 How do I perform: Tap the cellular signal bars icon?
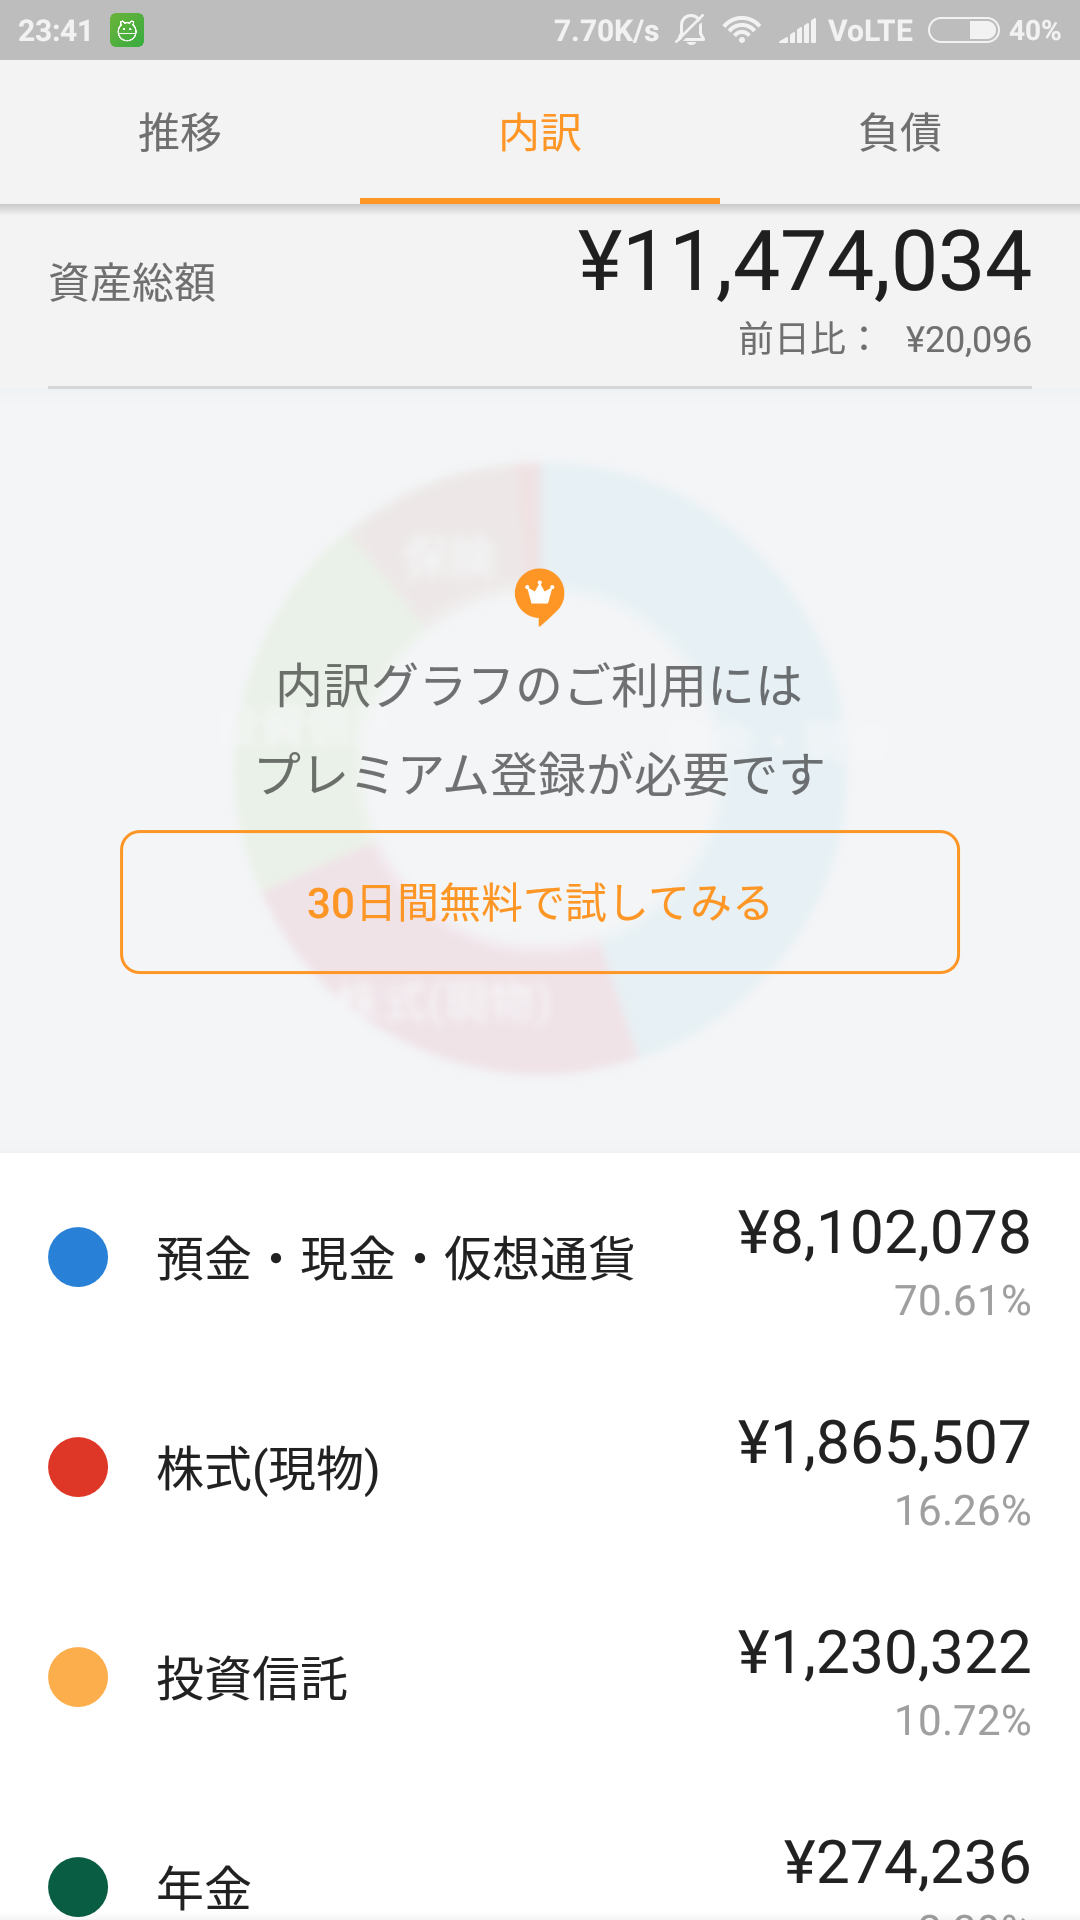coord(799,32)
